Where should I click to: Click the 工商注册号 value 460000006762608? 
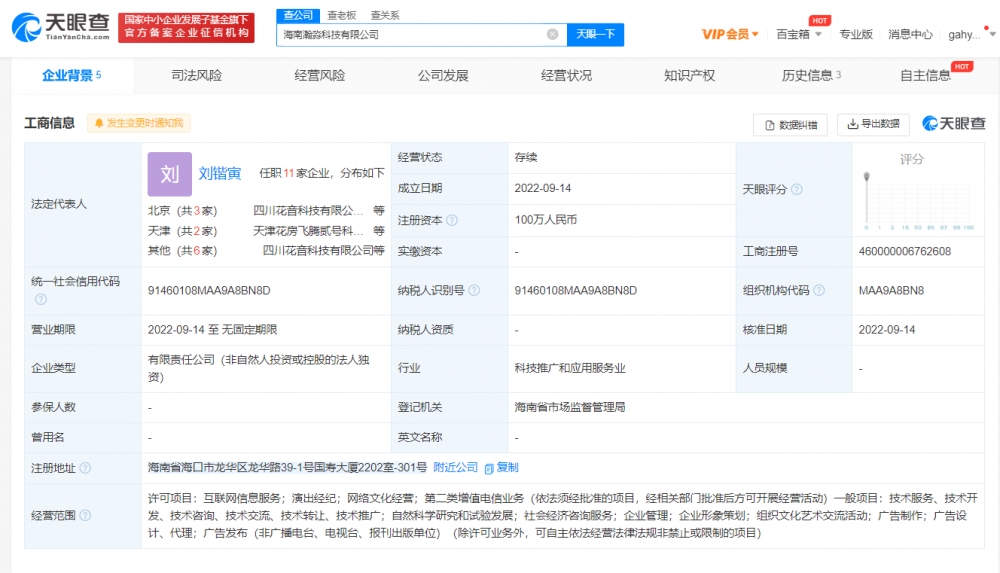[904, 251]
